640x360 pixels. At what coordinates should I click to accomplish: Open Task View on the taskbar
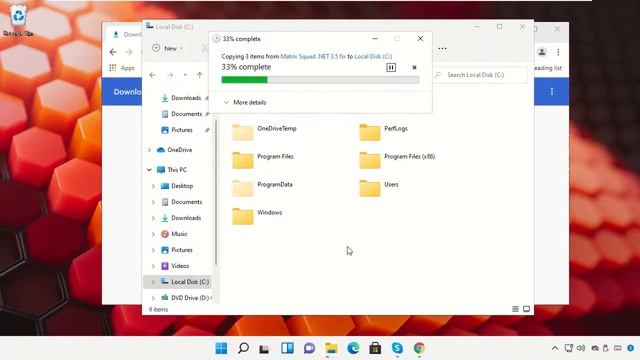264,348
